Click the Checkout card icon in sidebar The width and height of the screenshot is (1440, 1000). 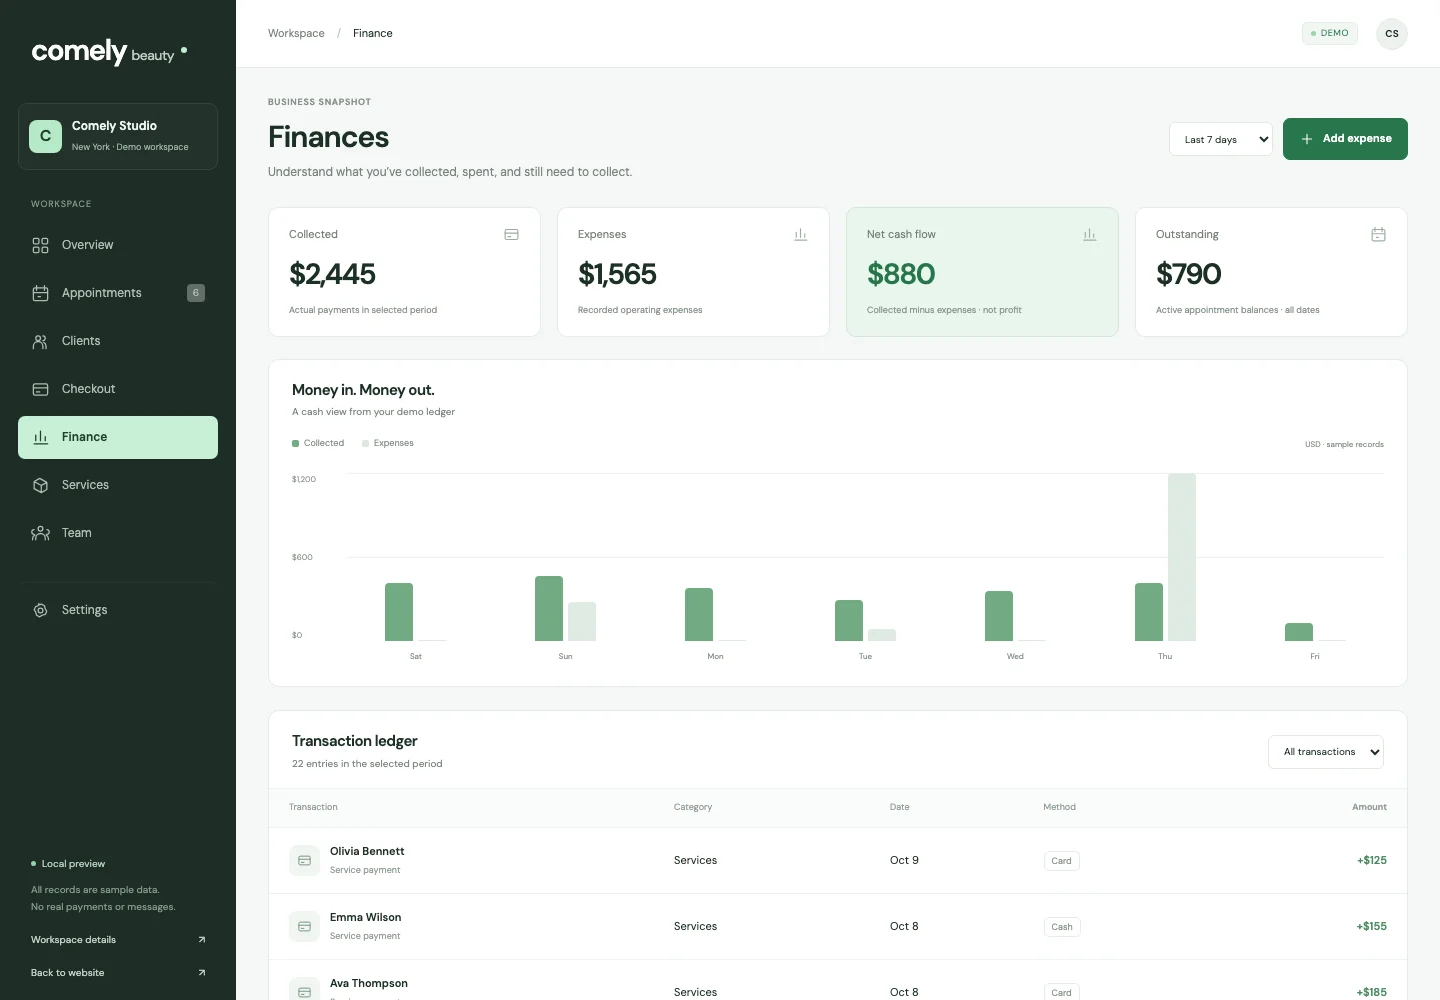40,389
